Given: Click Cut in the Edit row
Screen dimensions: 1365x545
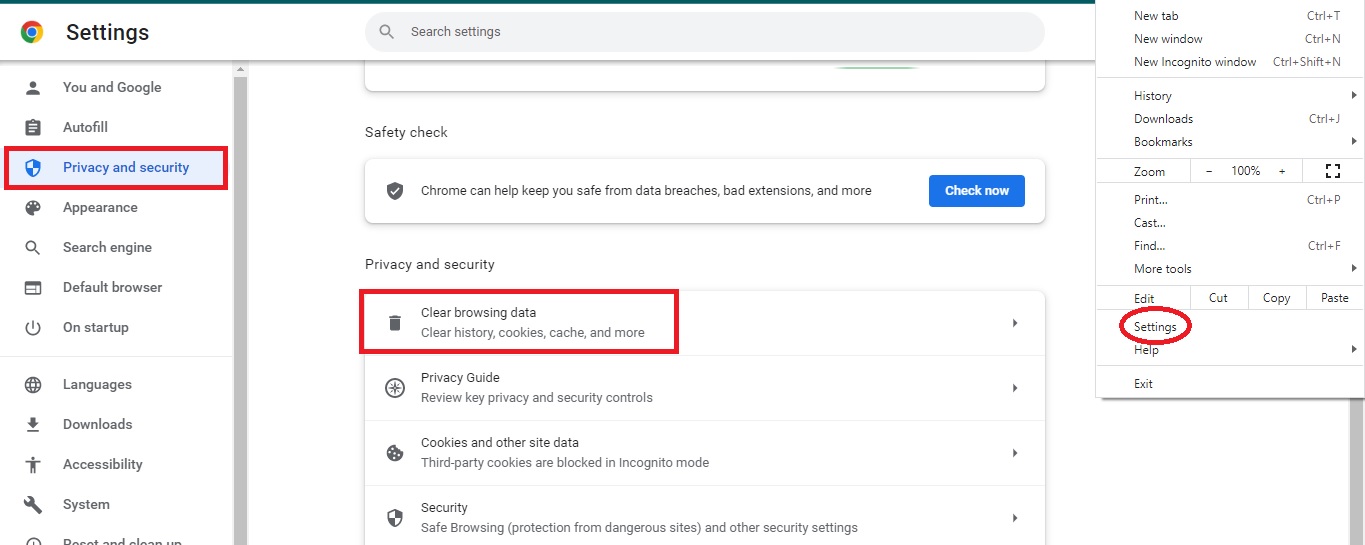Looking at the screenshot, I should pyautogui.click(x=1218, y=298).
